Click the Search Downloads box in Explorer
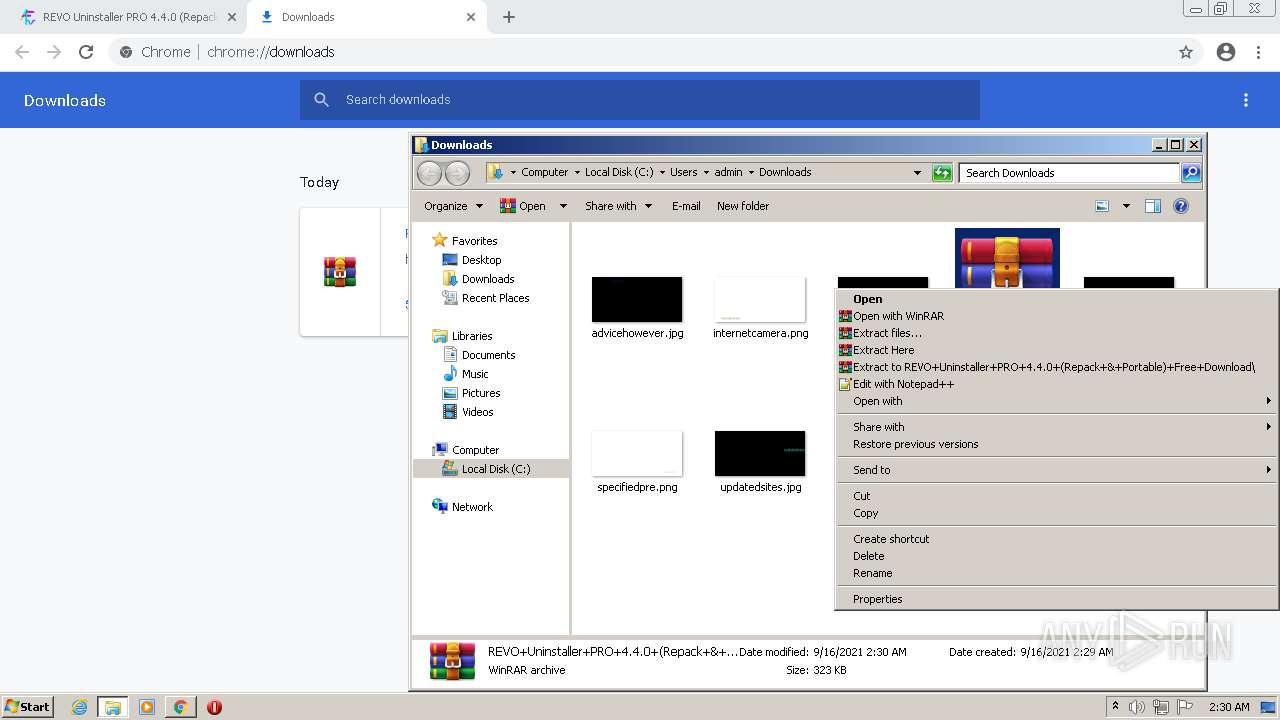This screenshot has width=1280, height=720. point(1069,173)
